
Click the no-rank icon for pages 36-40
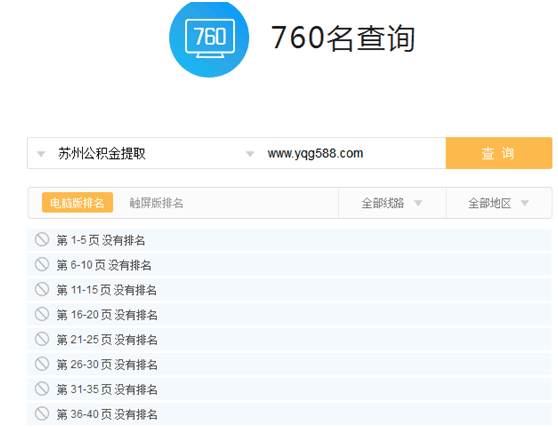click(x=42, y=413)
